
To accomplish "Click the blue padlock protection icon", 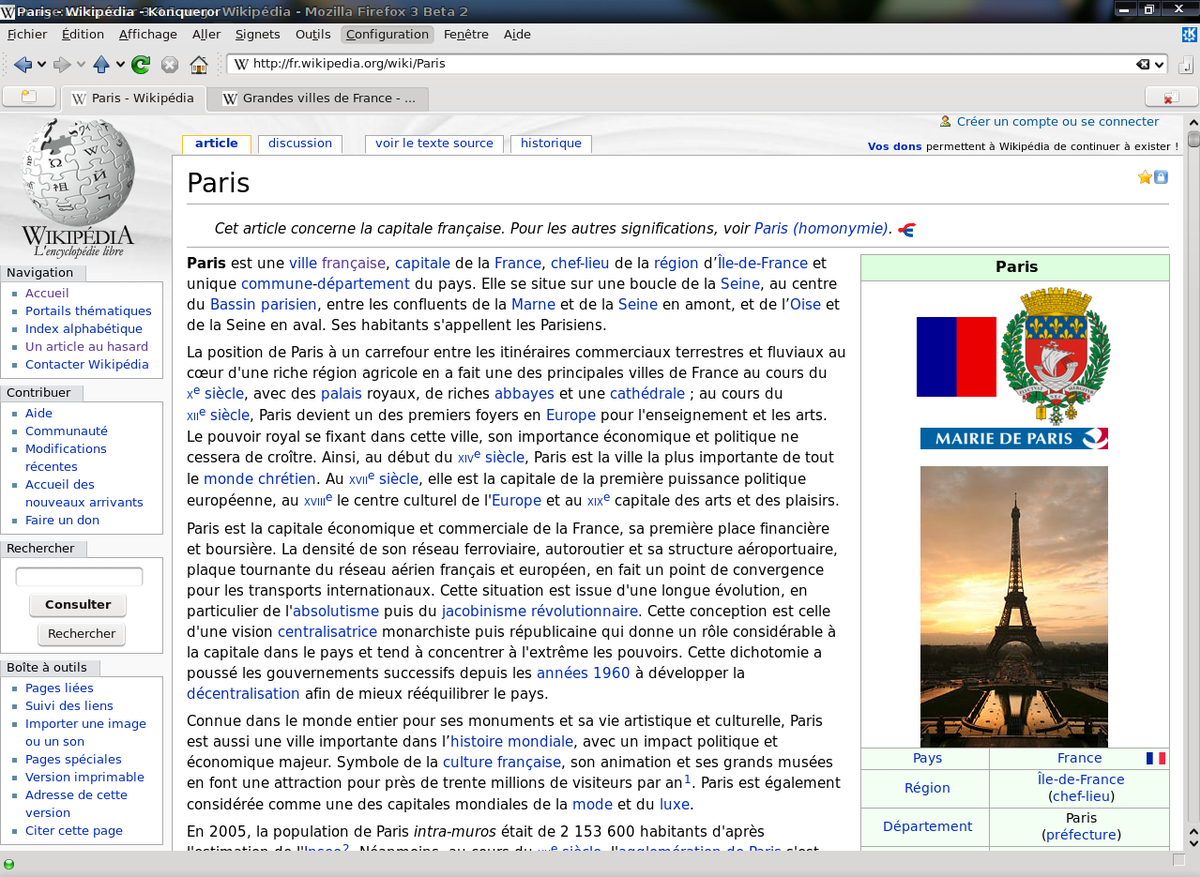I will 1161,177.
